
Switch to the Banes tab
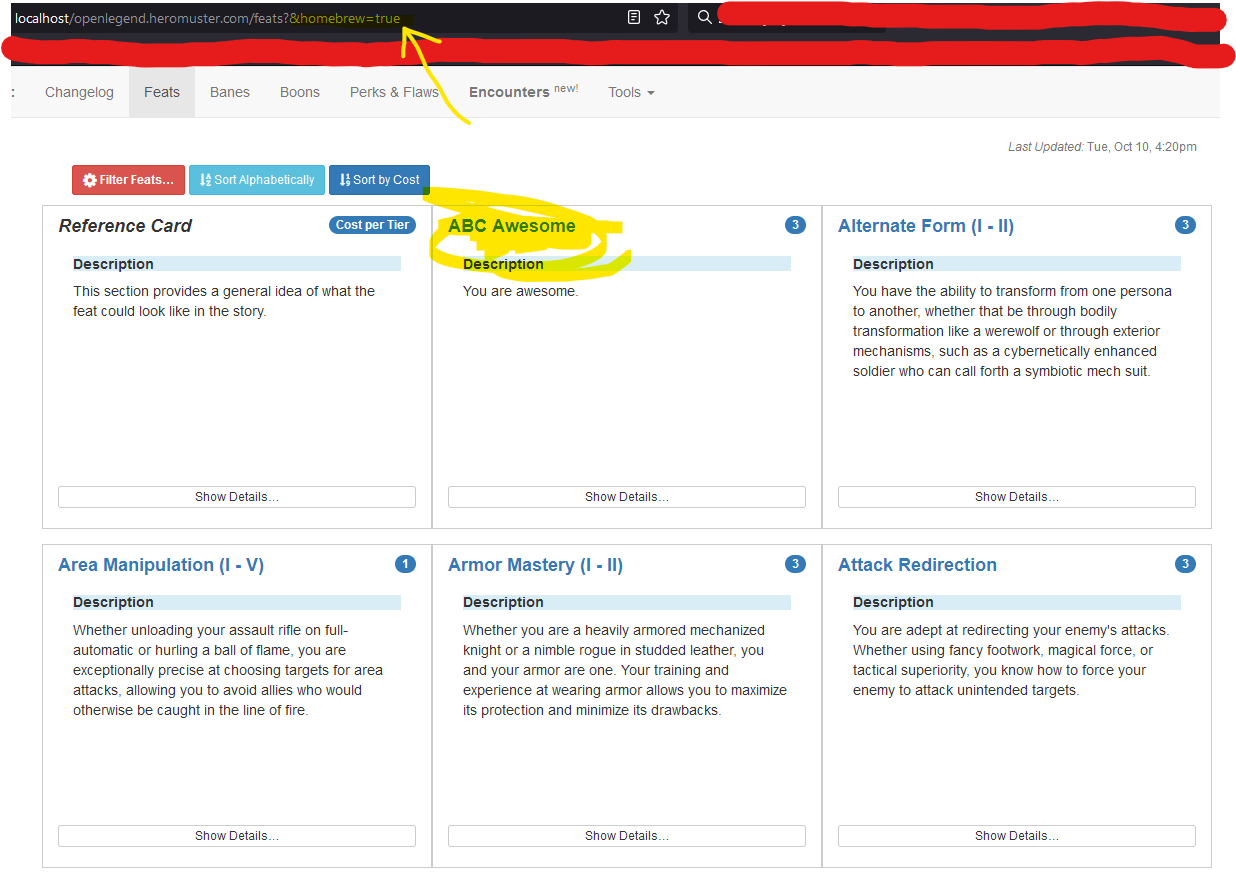230,92
